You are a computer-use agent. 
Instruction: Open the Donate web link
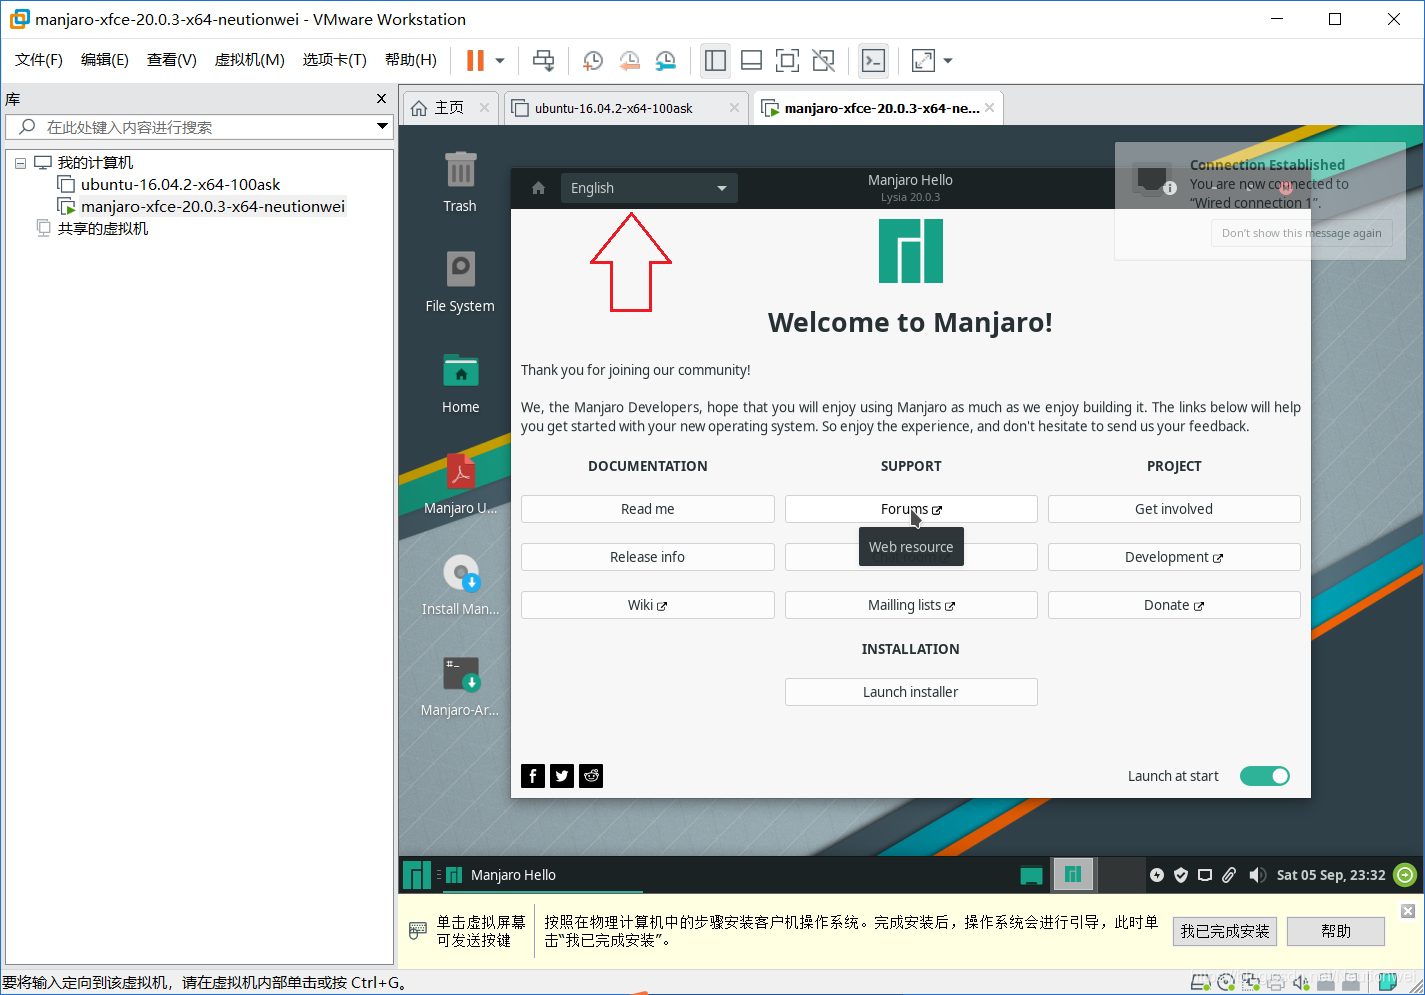click(1174, 605)
